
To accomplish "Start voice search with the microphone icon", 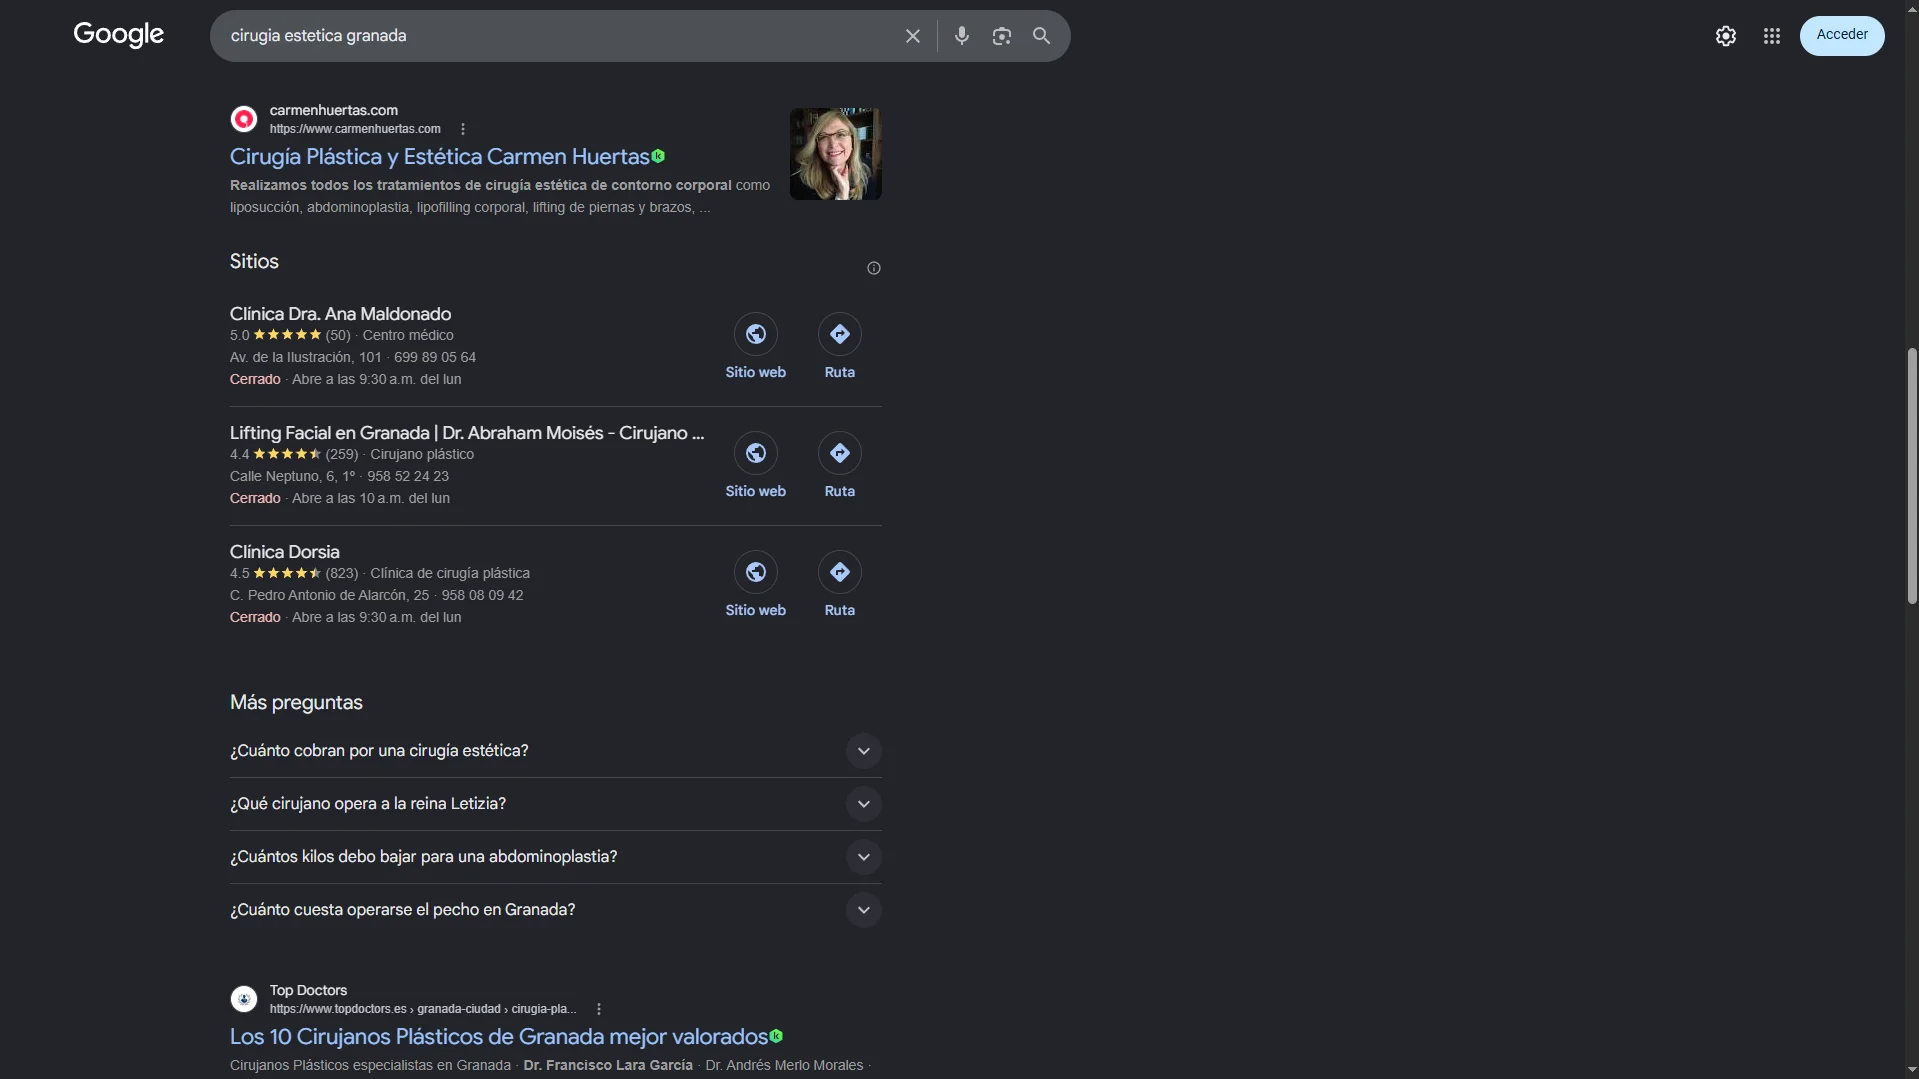I will click(961, 36).
